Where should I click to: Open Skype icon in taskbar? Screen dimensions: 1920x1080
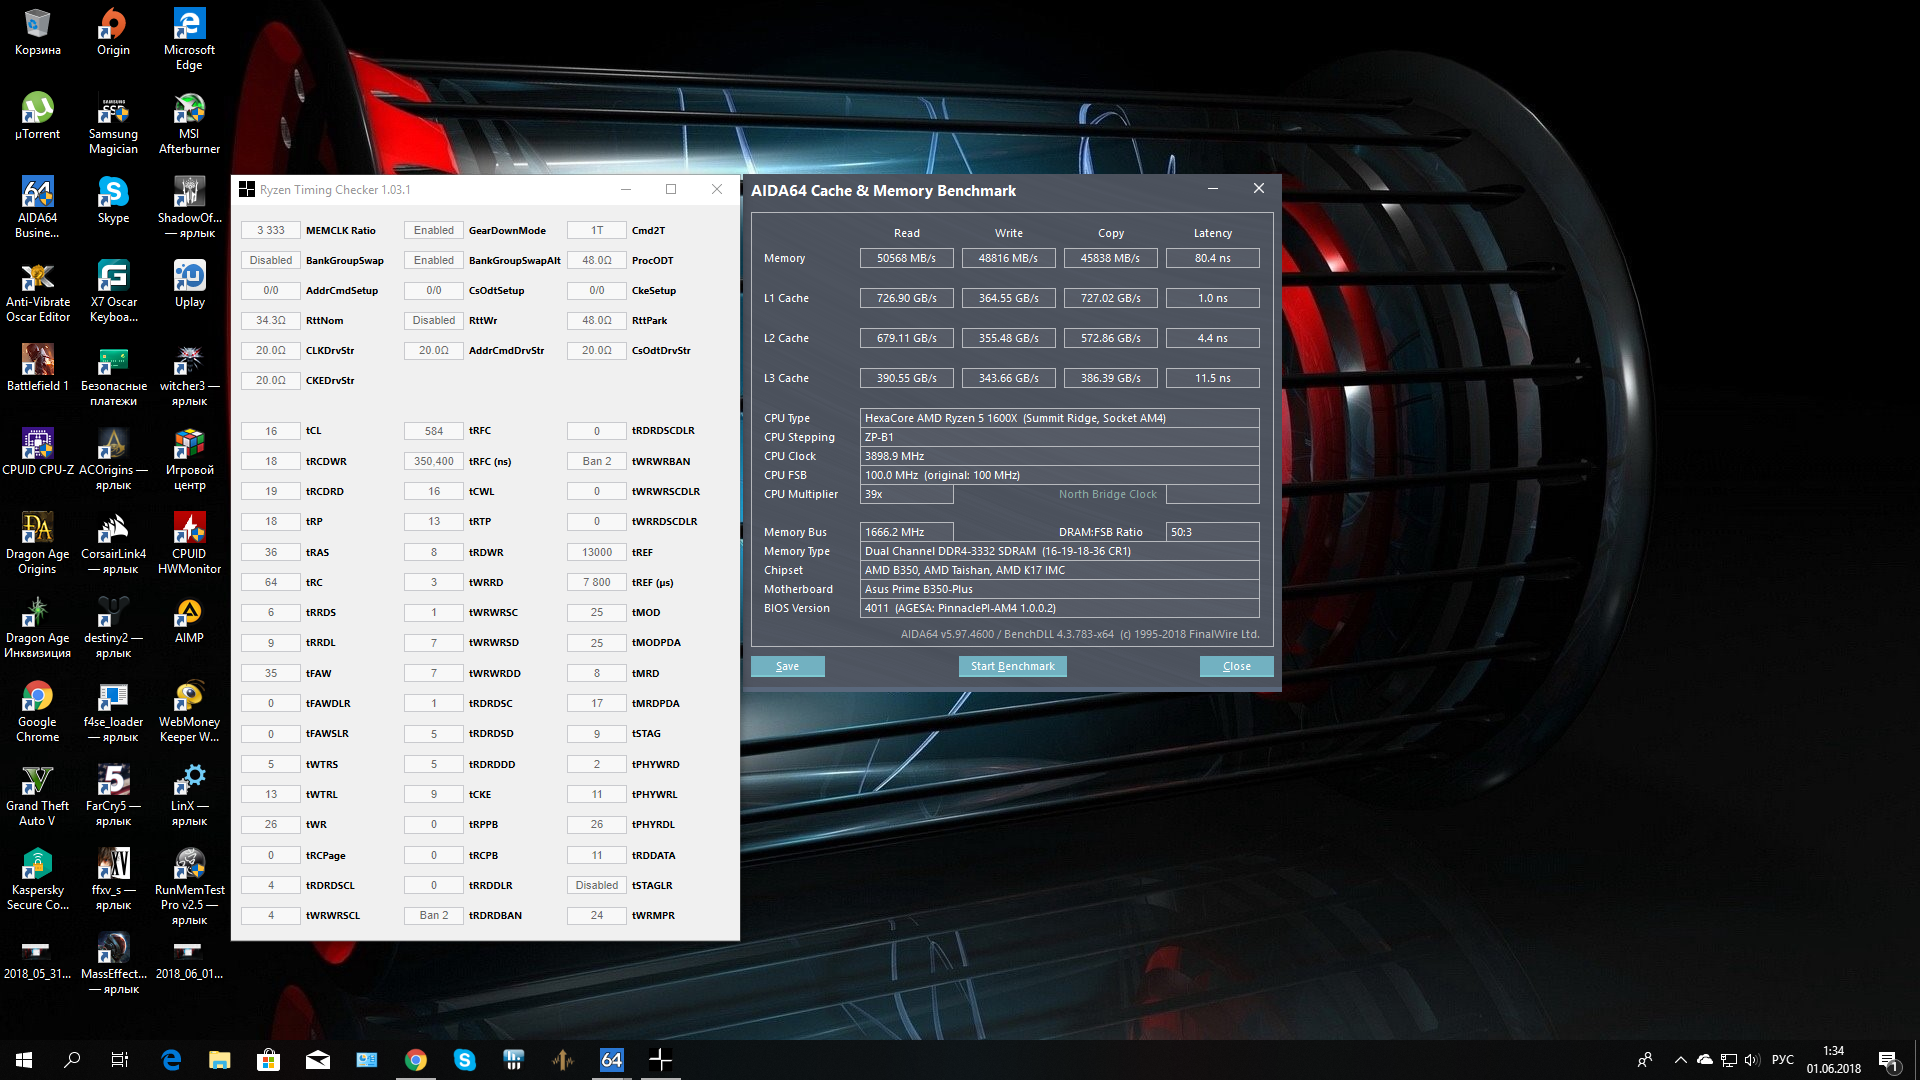464,1060
